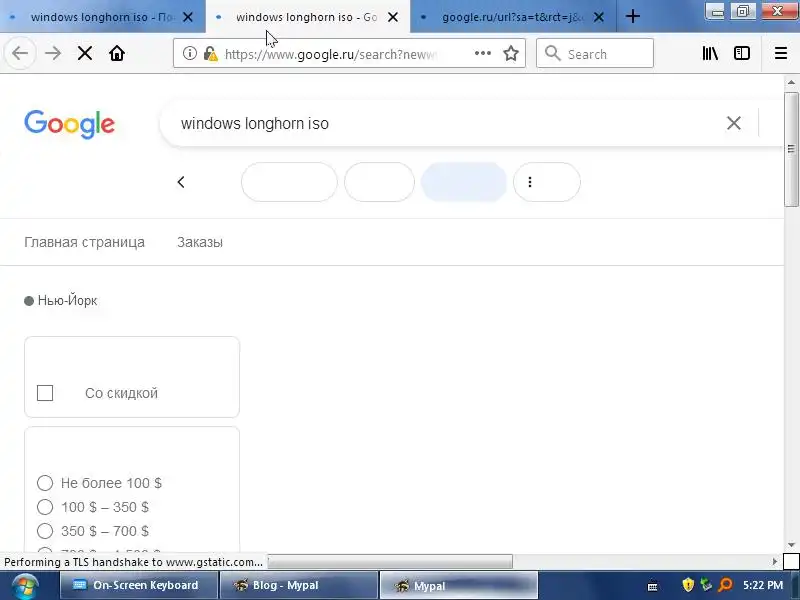Close the first windows longhorn iso tab
This screenshot has width=800, height=600.
[x=188, y=17]
